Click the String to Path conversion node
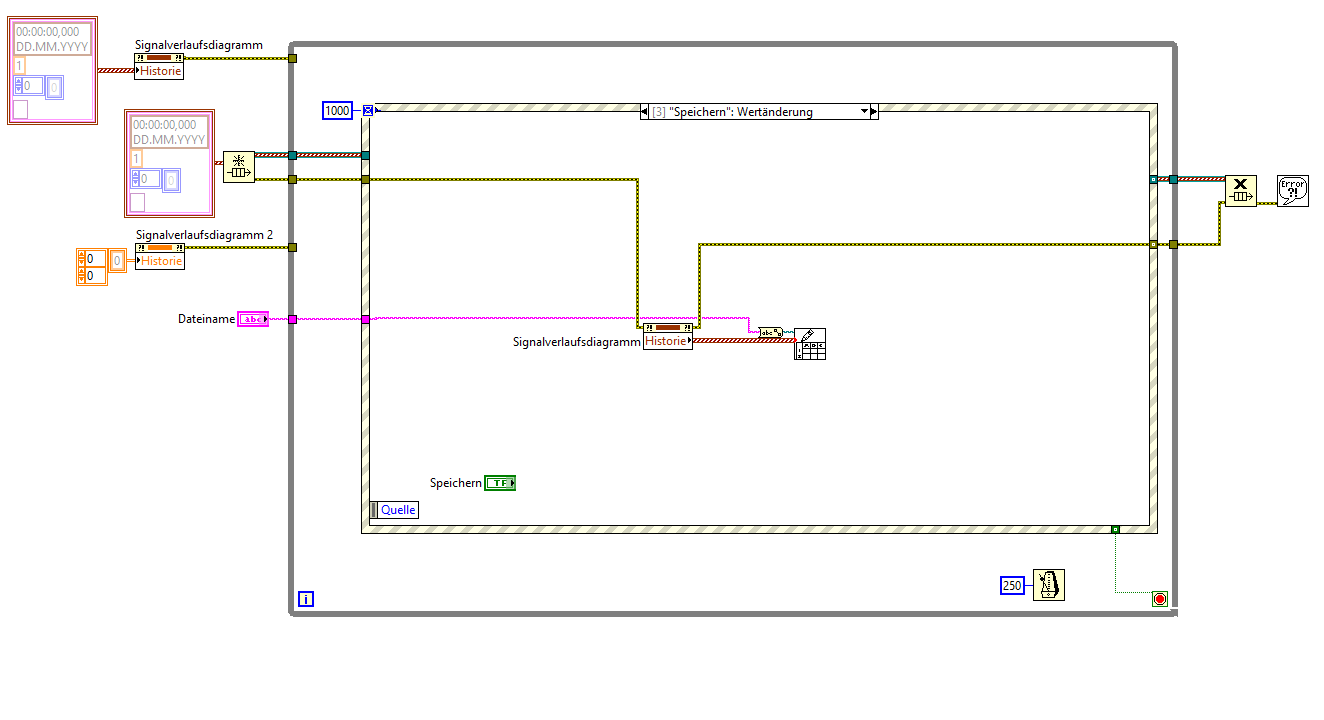The image size is (1324, 720). click(771, 332)
